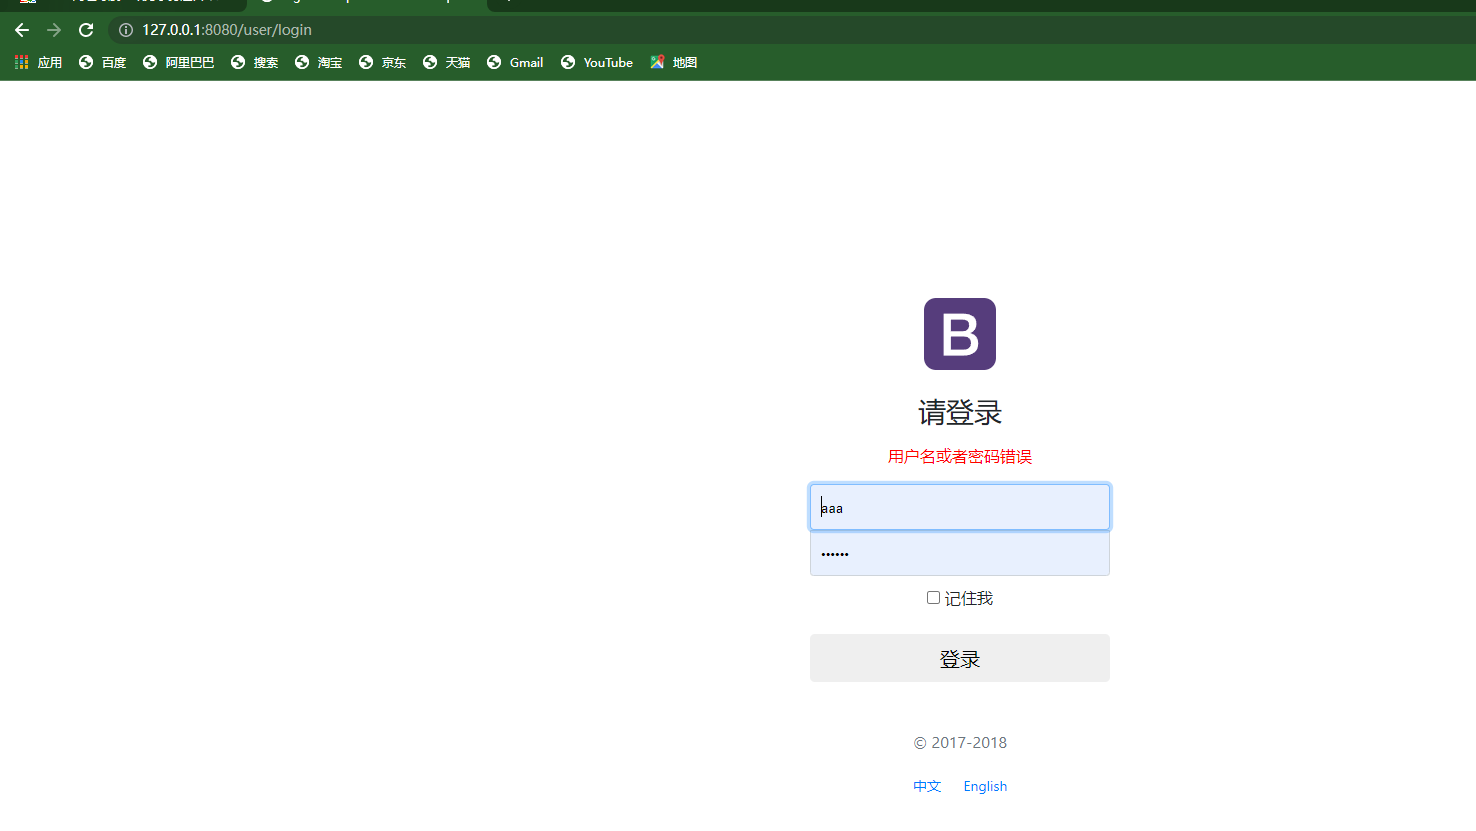
Task: Click the 应用 apps shortcut on bookmarks bar
Action: tap(37, 62)
